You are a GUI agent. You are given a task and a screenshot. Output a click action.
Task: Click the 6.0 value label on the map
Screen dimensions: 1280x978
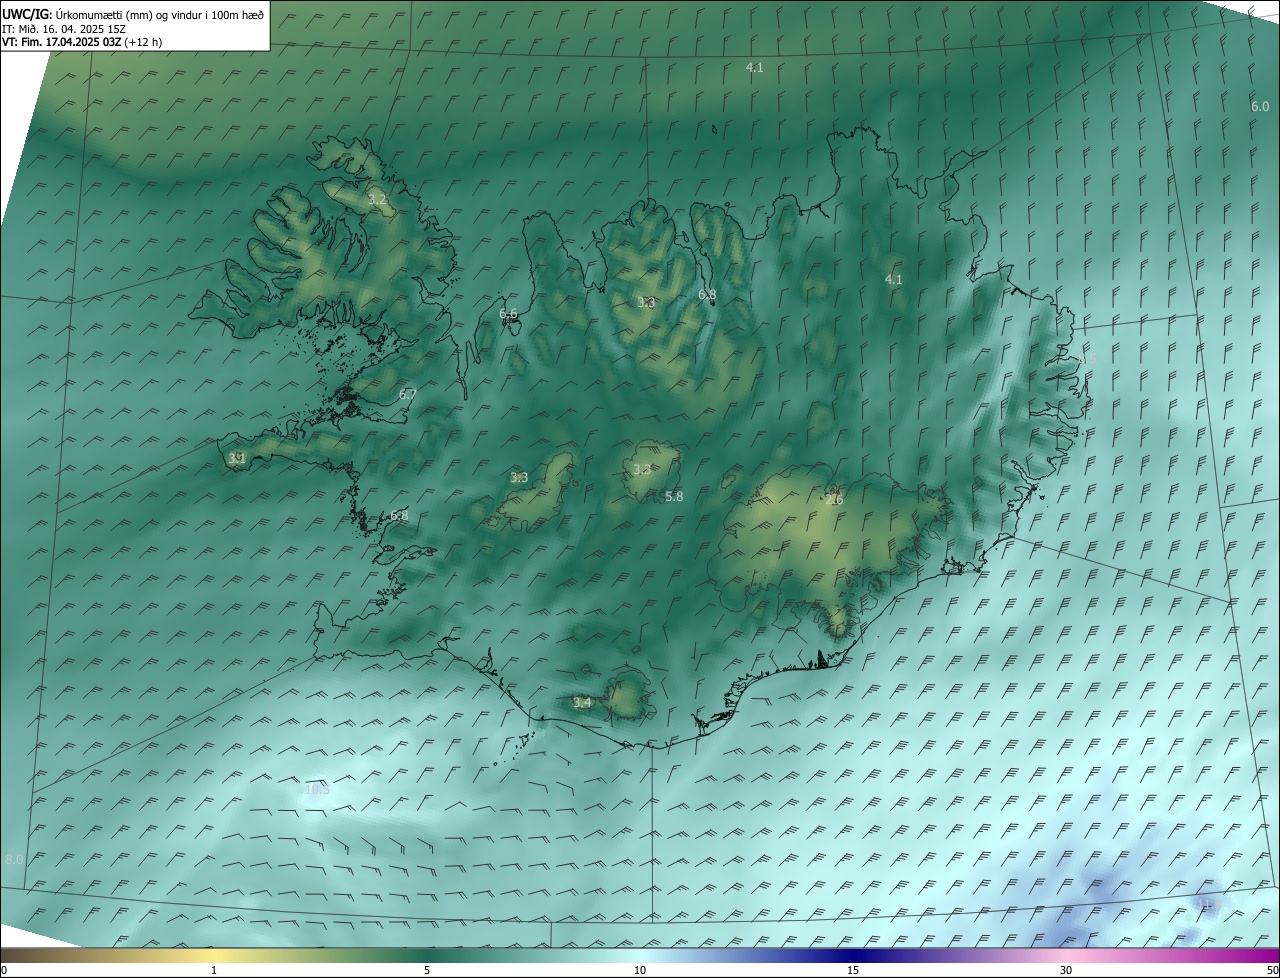[1260, 107]
